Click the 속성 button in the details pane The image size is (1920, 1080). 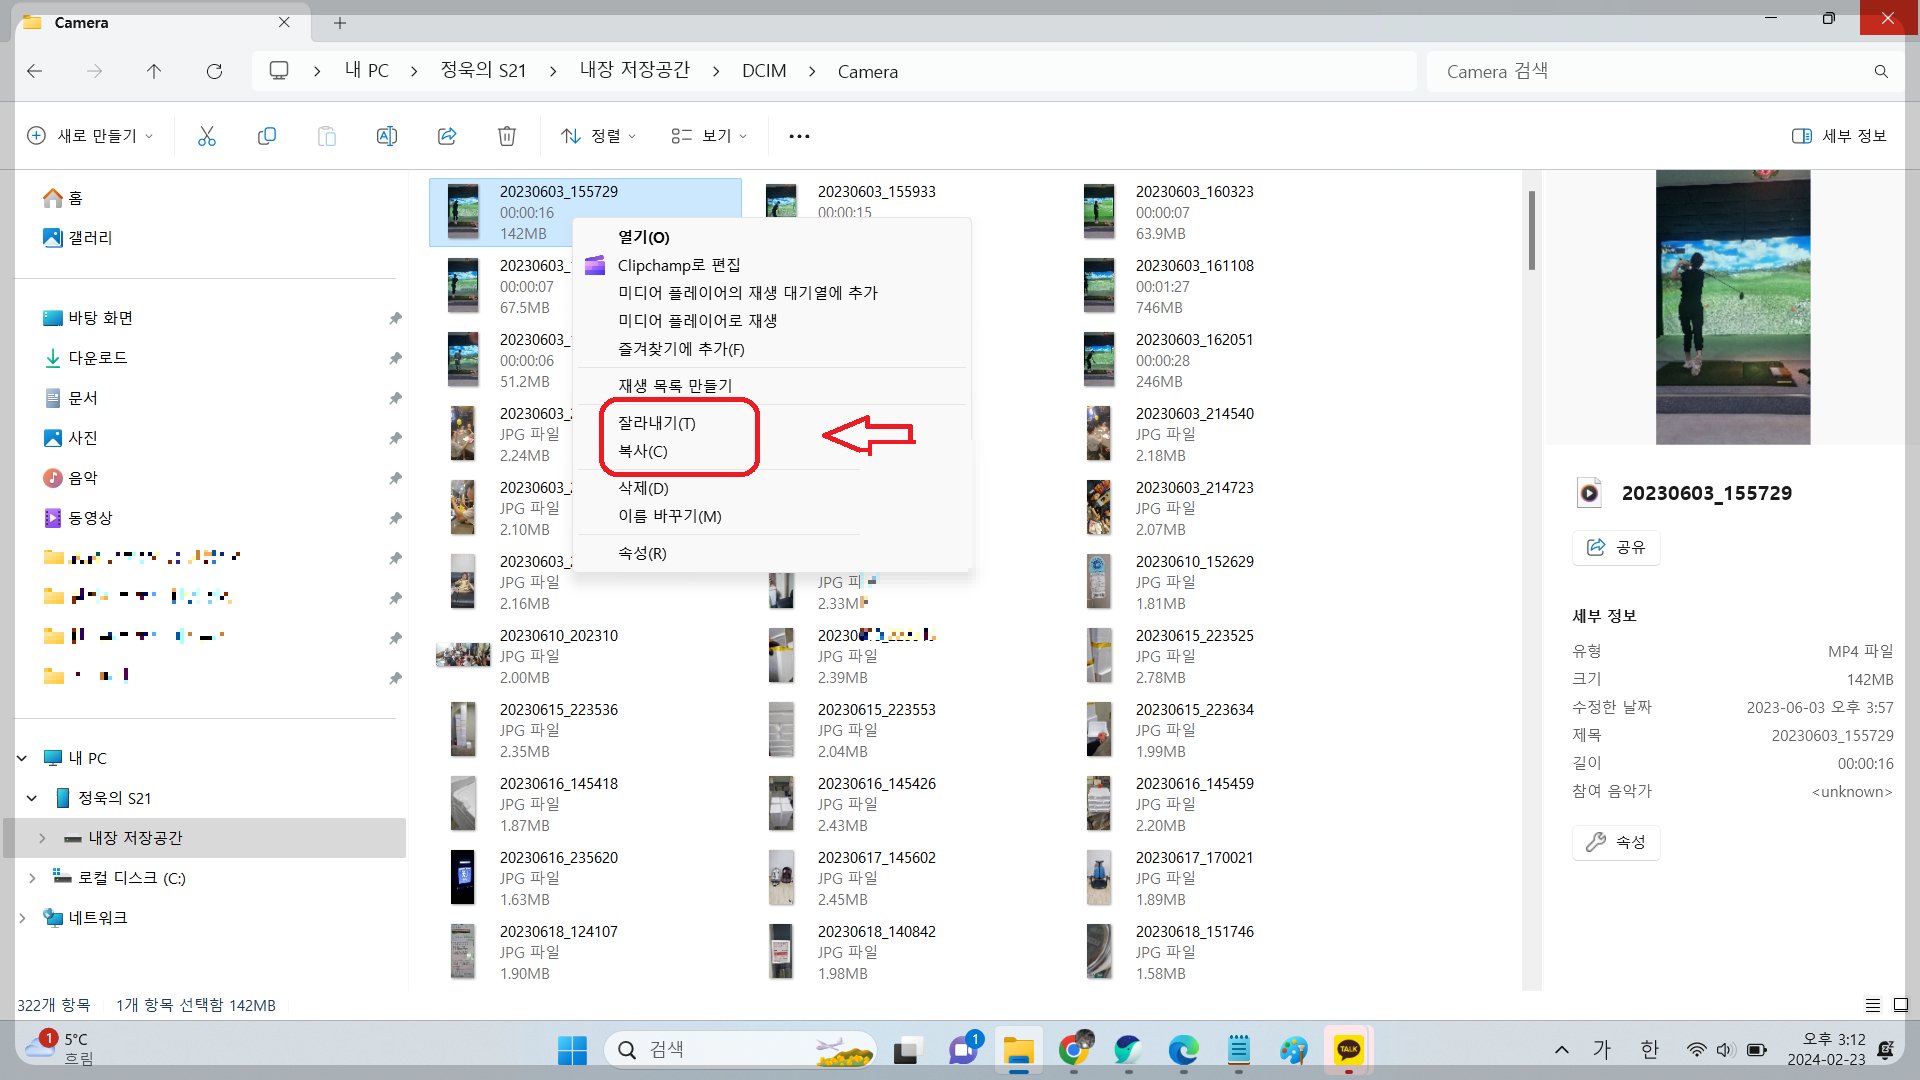(1615, 842)
